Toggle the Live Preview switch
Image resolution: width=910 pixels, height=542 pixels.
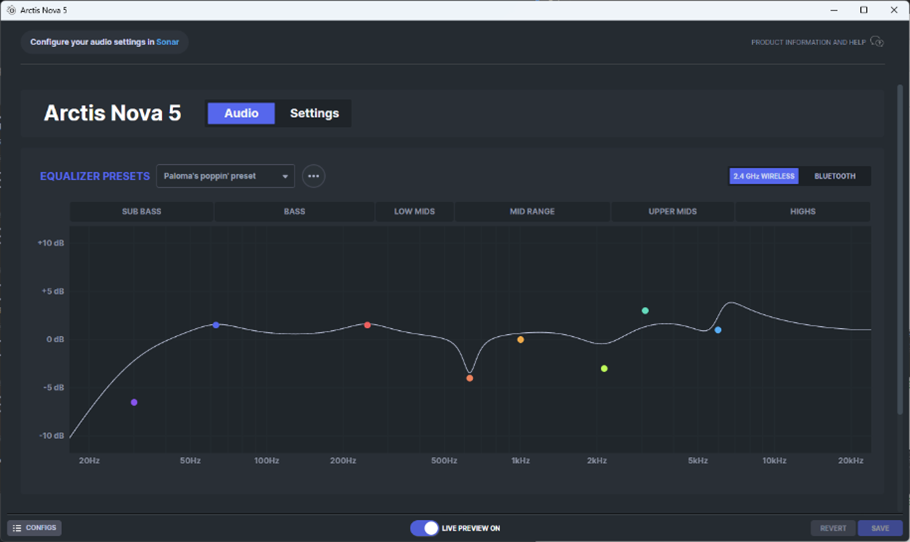424,528
